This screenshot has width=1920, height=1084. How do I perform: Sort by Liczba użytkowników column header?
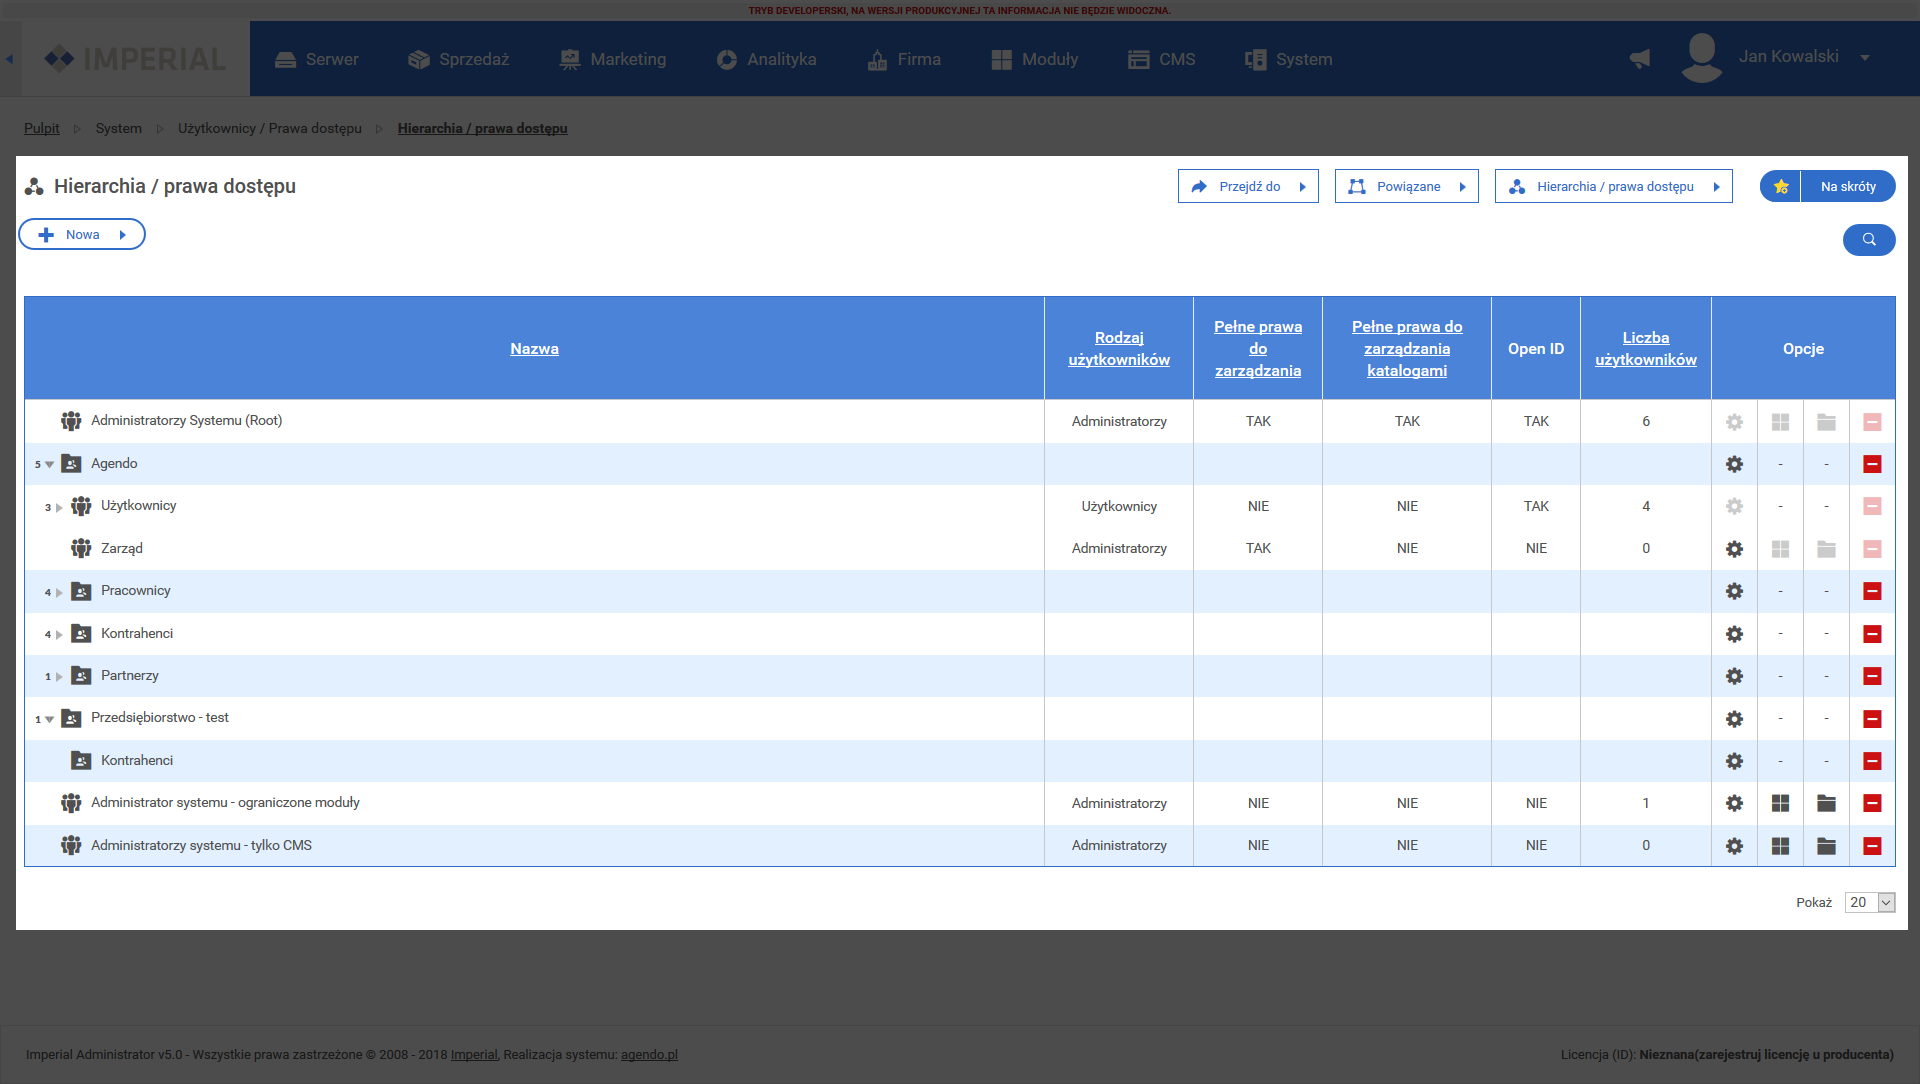(x=1645, y=349)
